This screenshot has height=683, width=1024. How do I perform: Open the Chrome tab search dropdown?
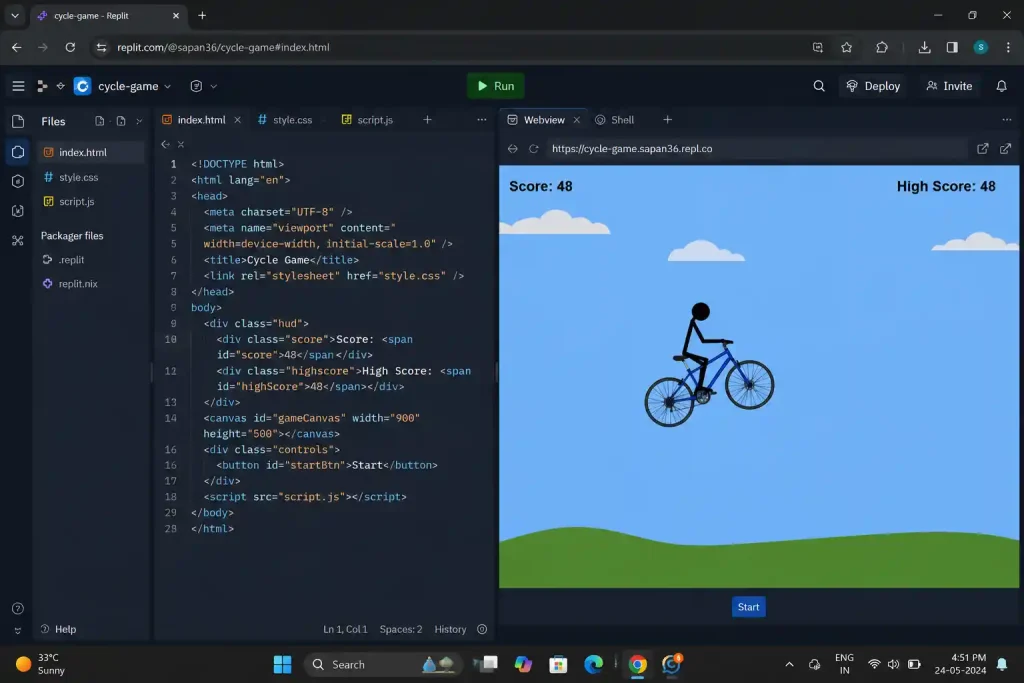click(15, 16)
